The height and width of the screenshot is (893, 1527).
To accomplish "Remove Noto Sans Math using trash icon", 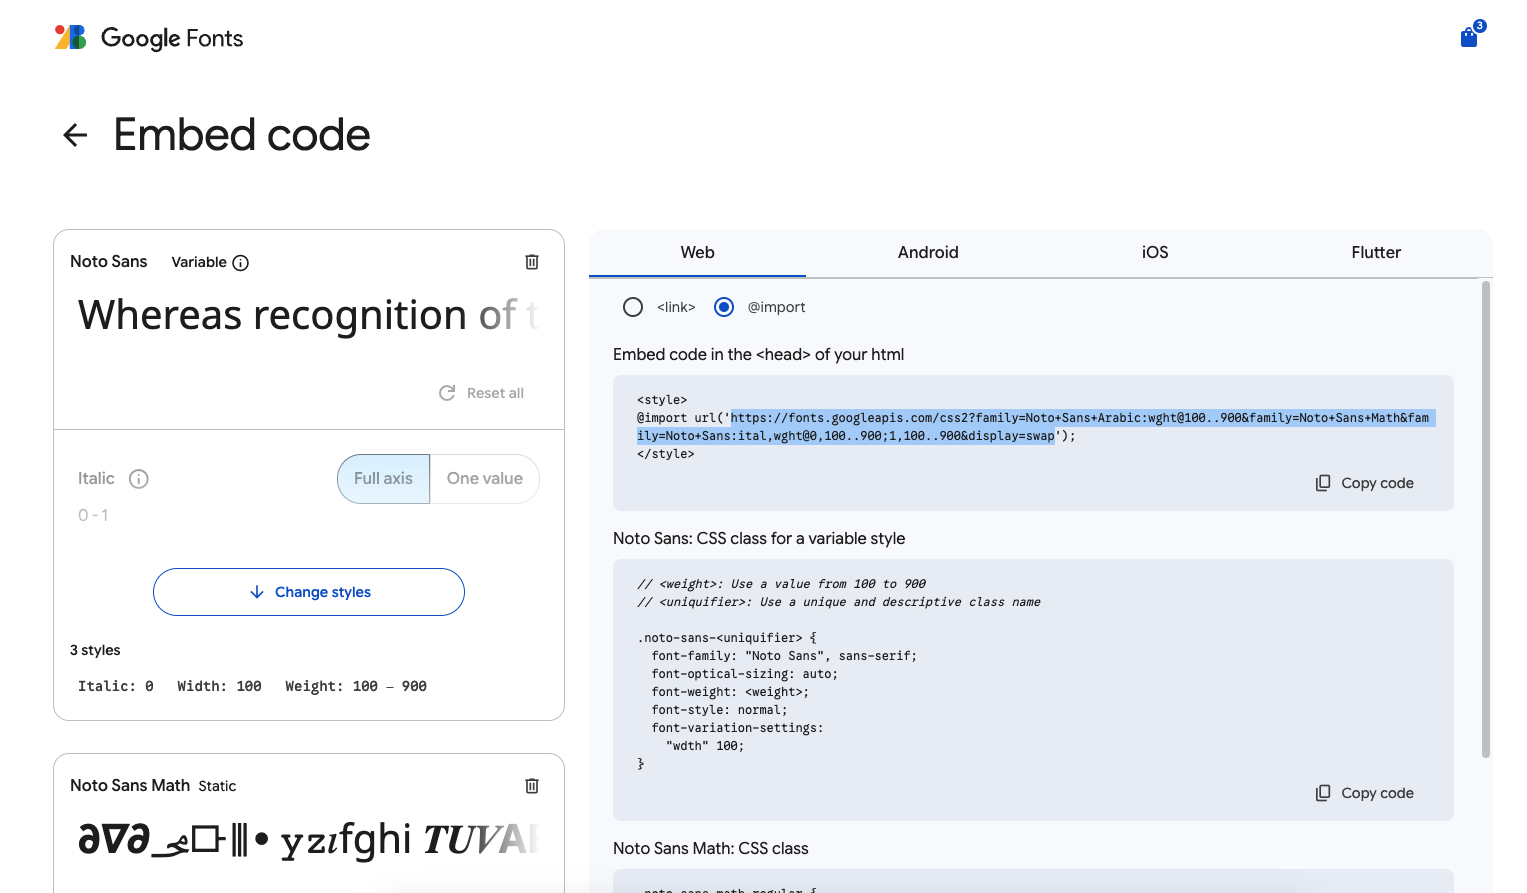I will (532, 786).
